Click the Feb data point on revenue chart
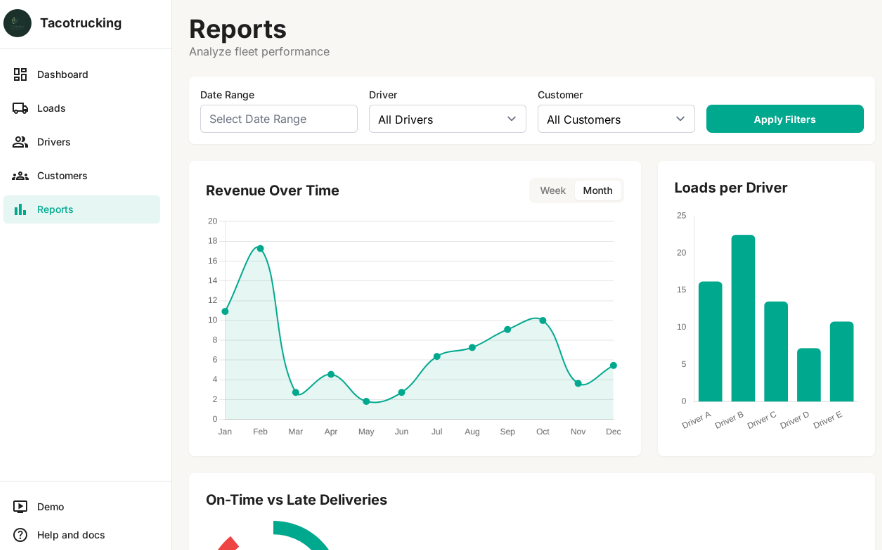Image resolution: width=882 pixels, height=550 pixels. pos(260,248)
